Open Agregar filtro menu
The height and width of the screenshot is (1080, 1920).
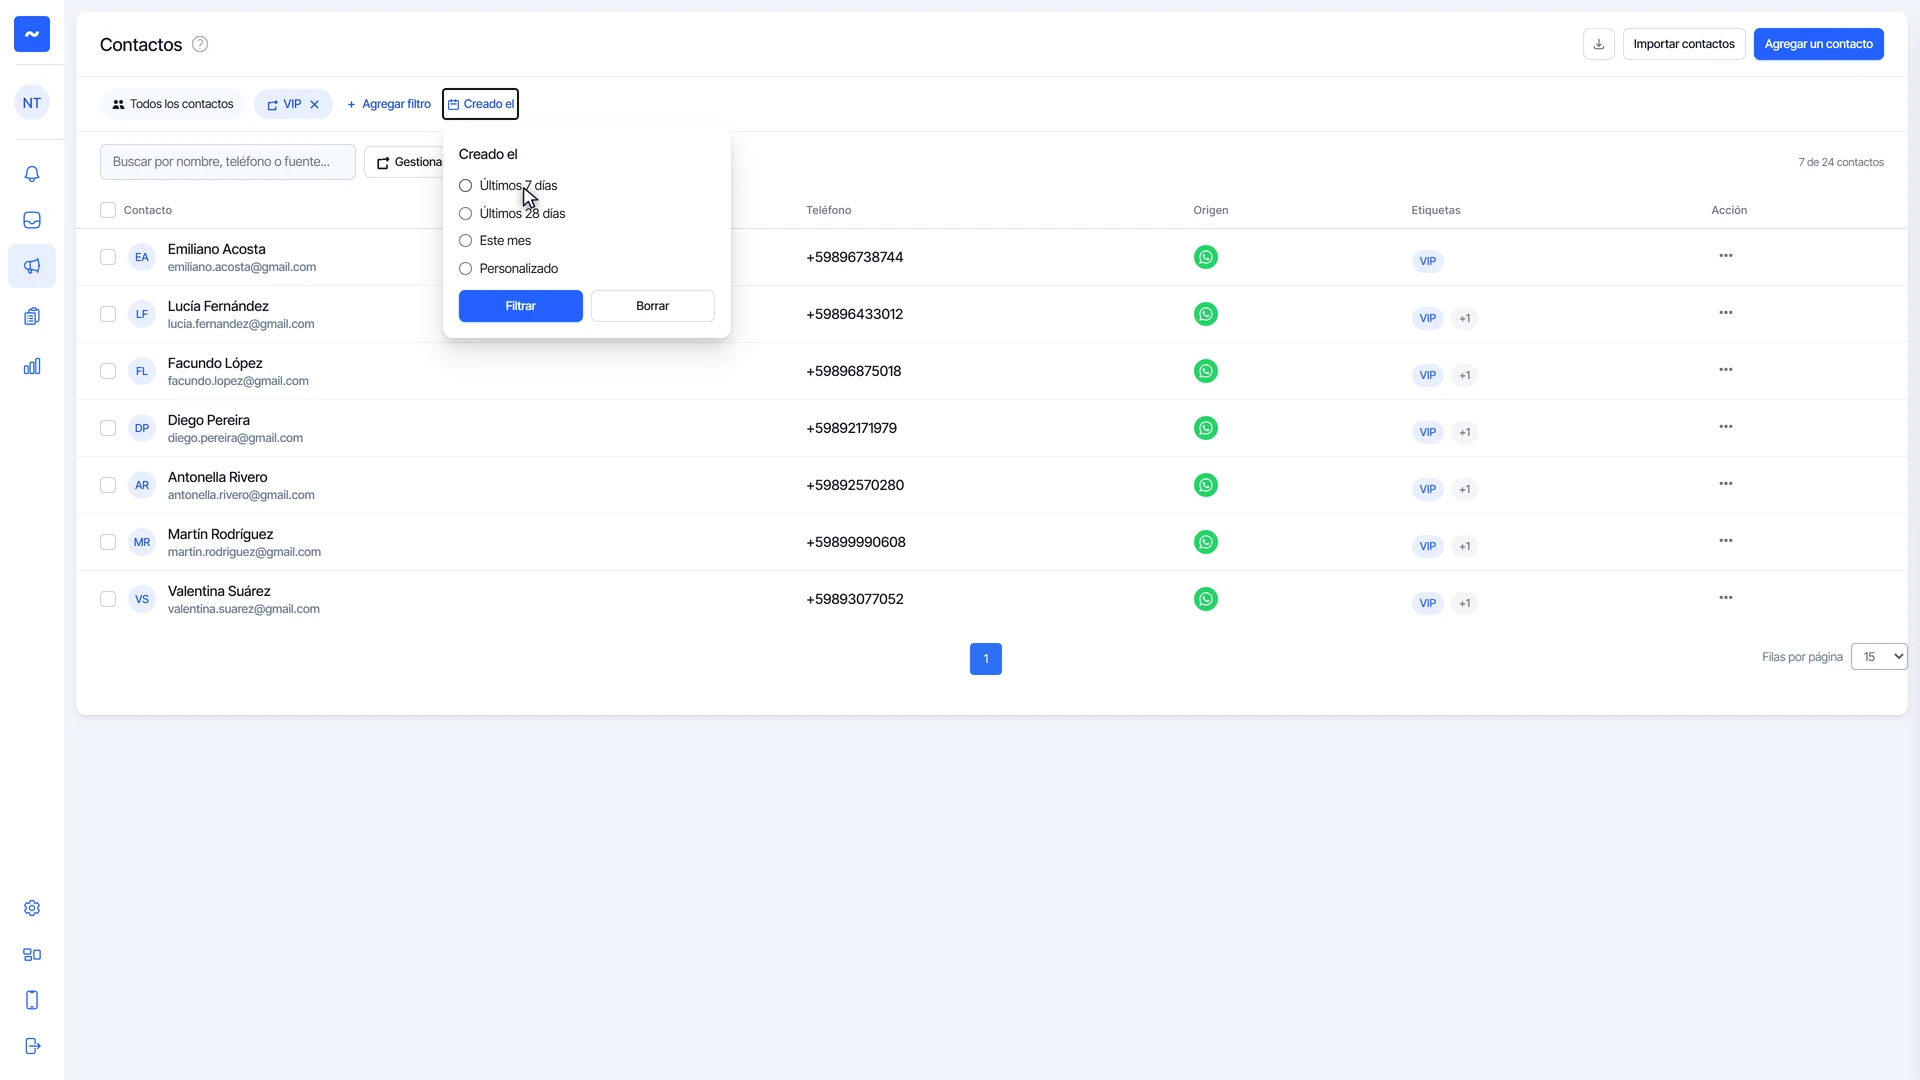(389, 104)
